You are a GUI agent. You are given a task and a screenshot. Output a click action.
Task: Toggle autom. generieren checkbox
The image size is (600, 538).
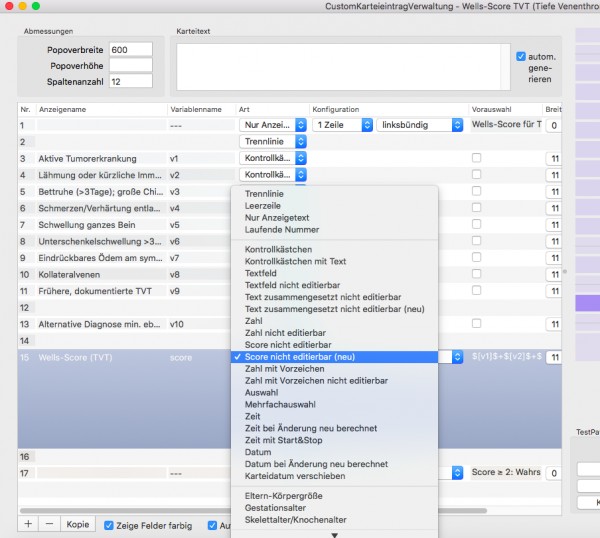click(x=521, y=57)
